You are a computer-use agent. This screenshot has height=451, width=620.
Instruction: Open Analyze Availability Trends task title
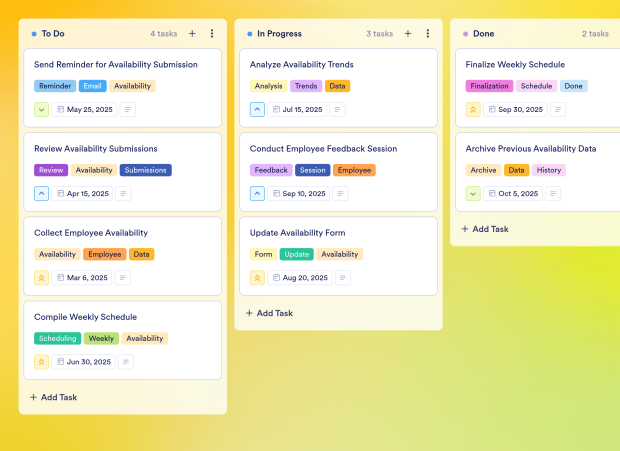click(x=302, y=64)
